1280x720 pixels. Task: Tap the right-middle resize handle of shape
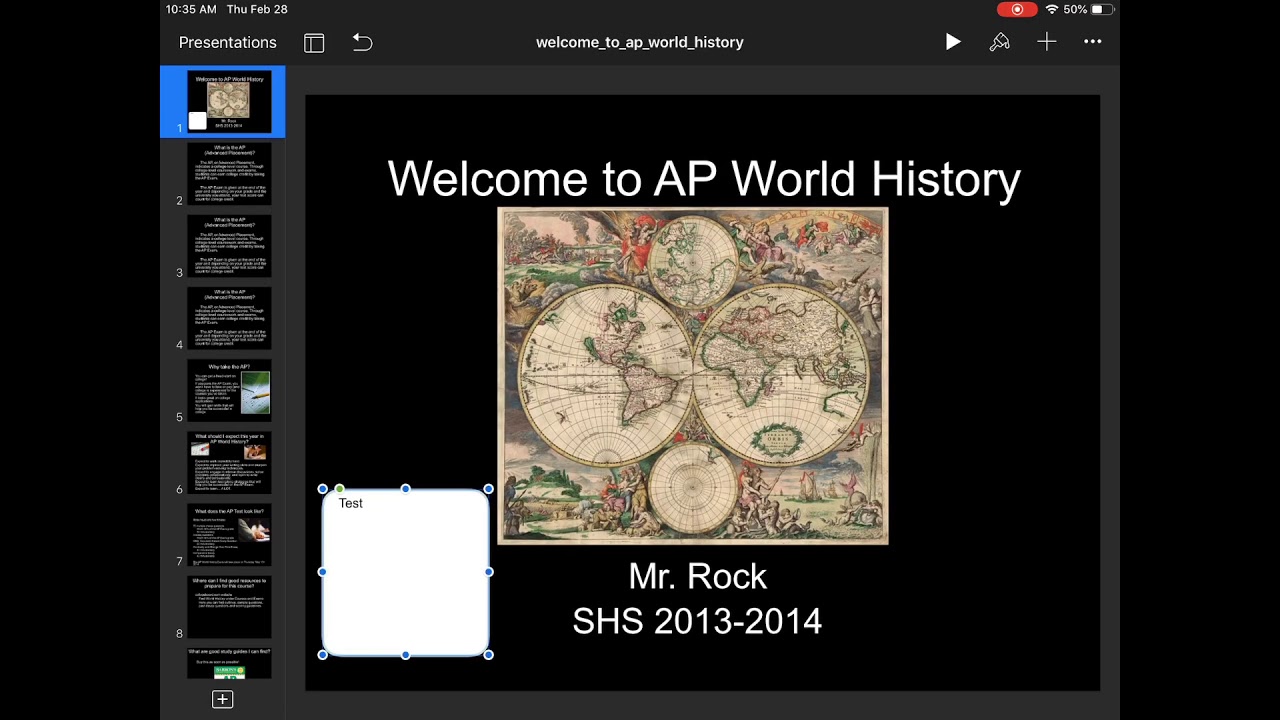pos(488,572)
